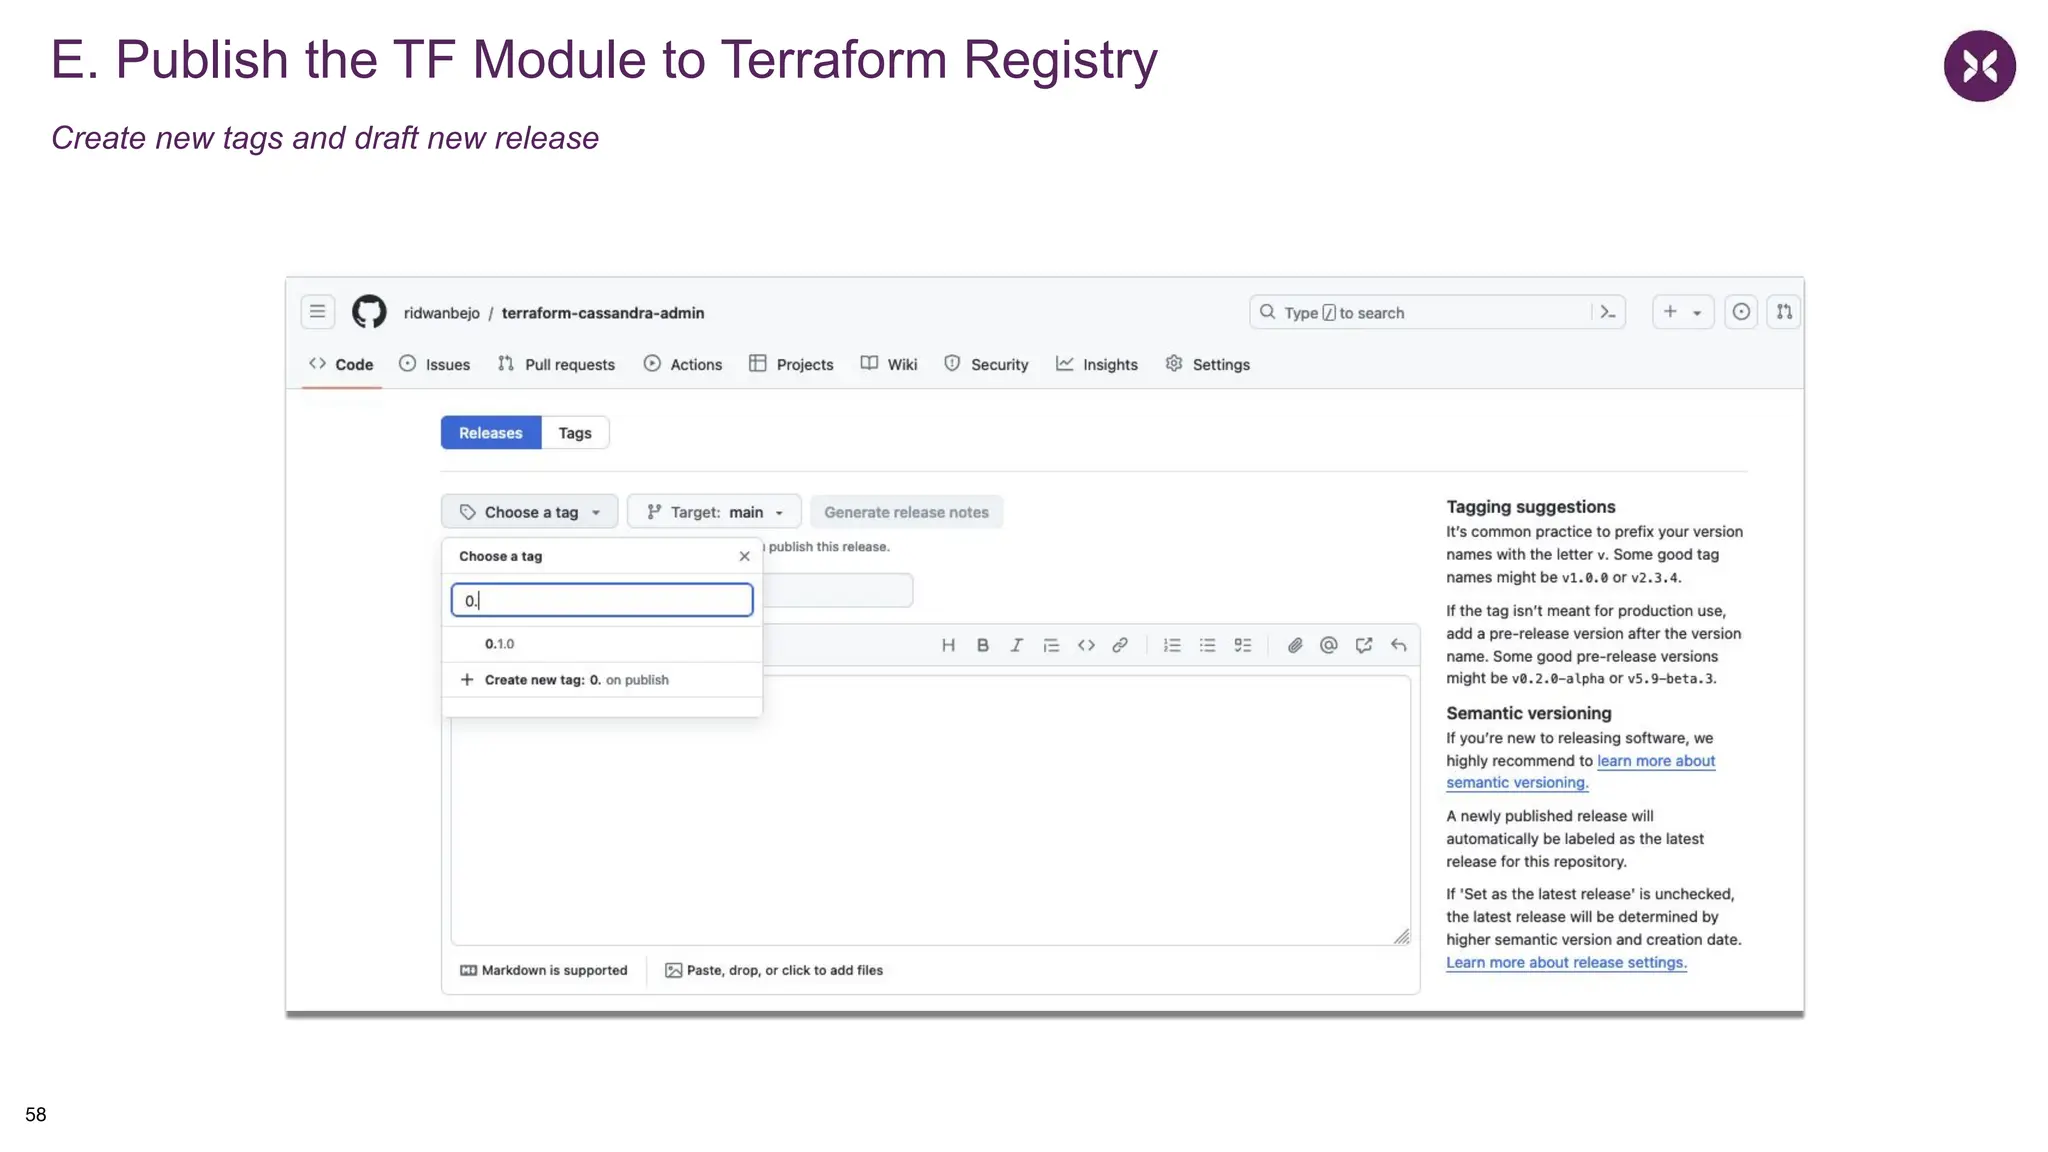Insert heading with the H icon

tap(948, 645)
